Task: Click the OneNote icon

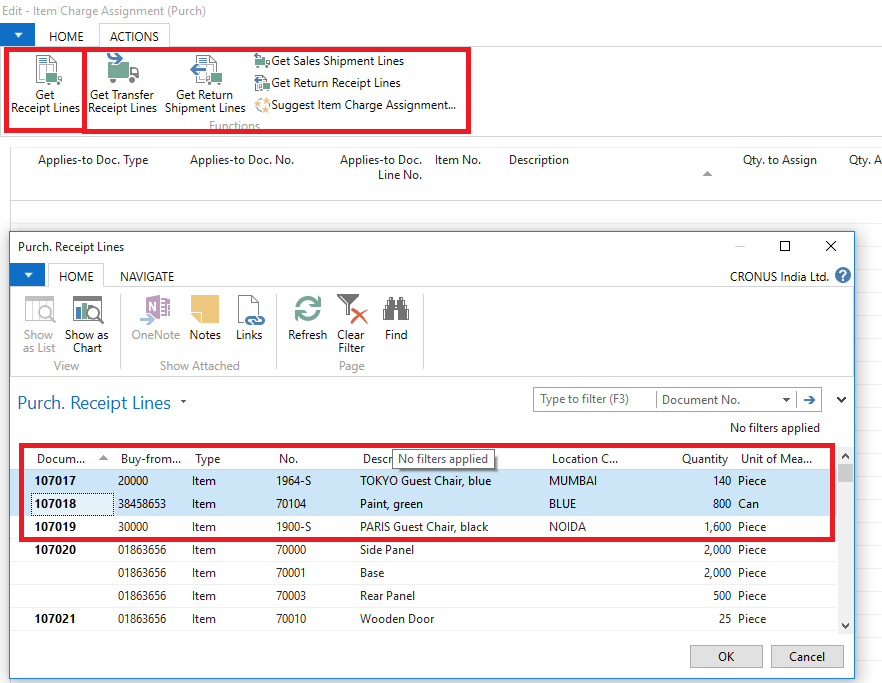Action: [x=156, y=309]
